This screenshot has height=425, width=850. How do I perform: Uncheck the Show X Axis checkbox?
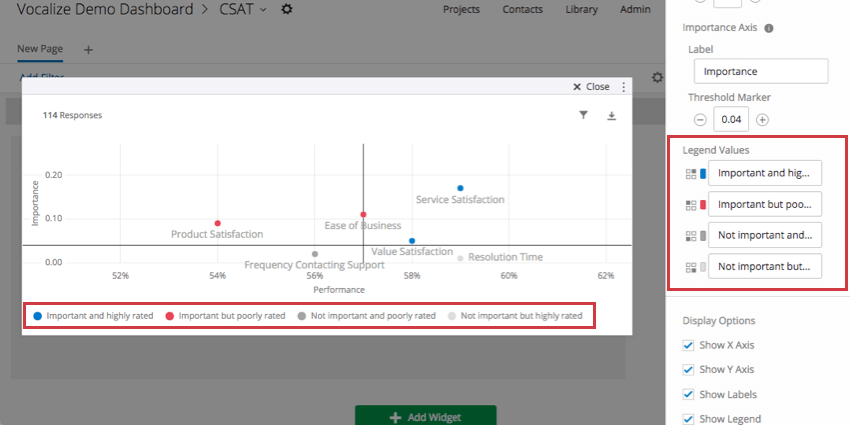688,345
